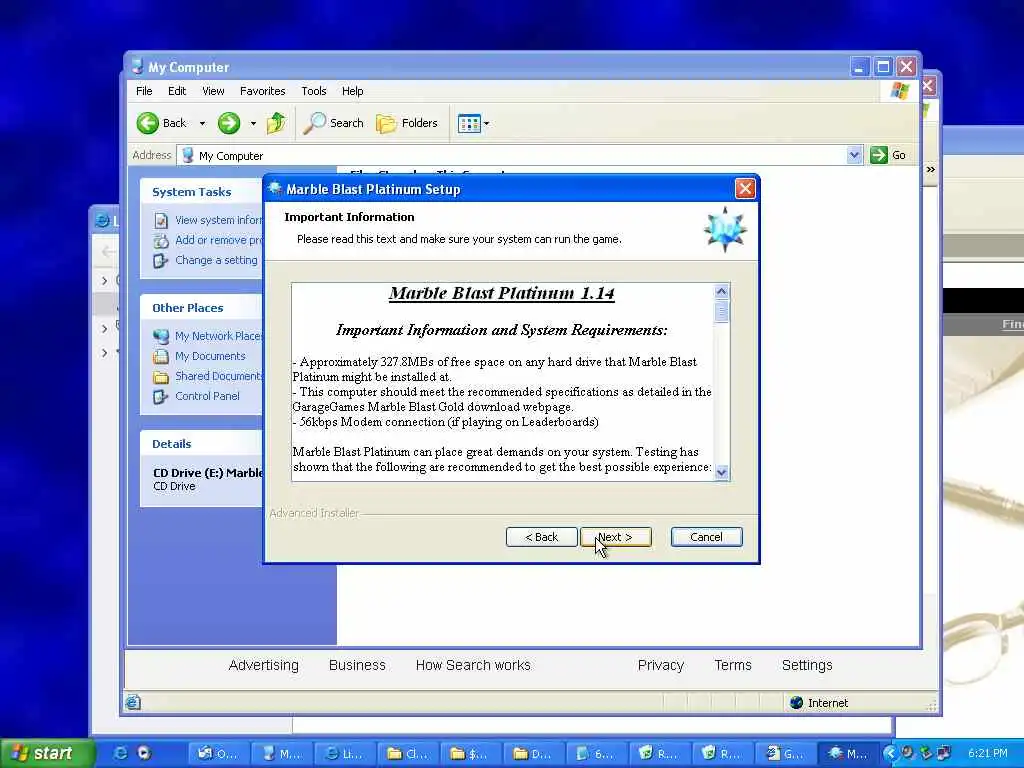Open the Views button in toolbar
The image size is (1024, 768).
(x=469, y=123)
